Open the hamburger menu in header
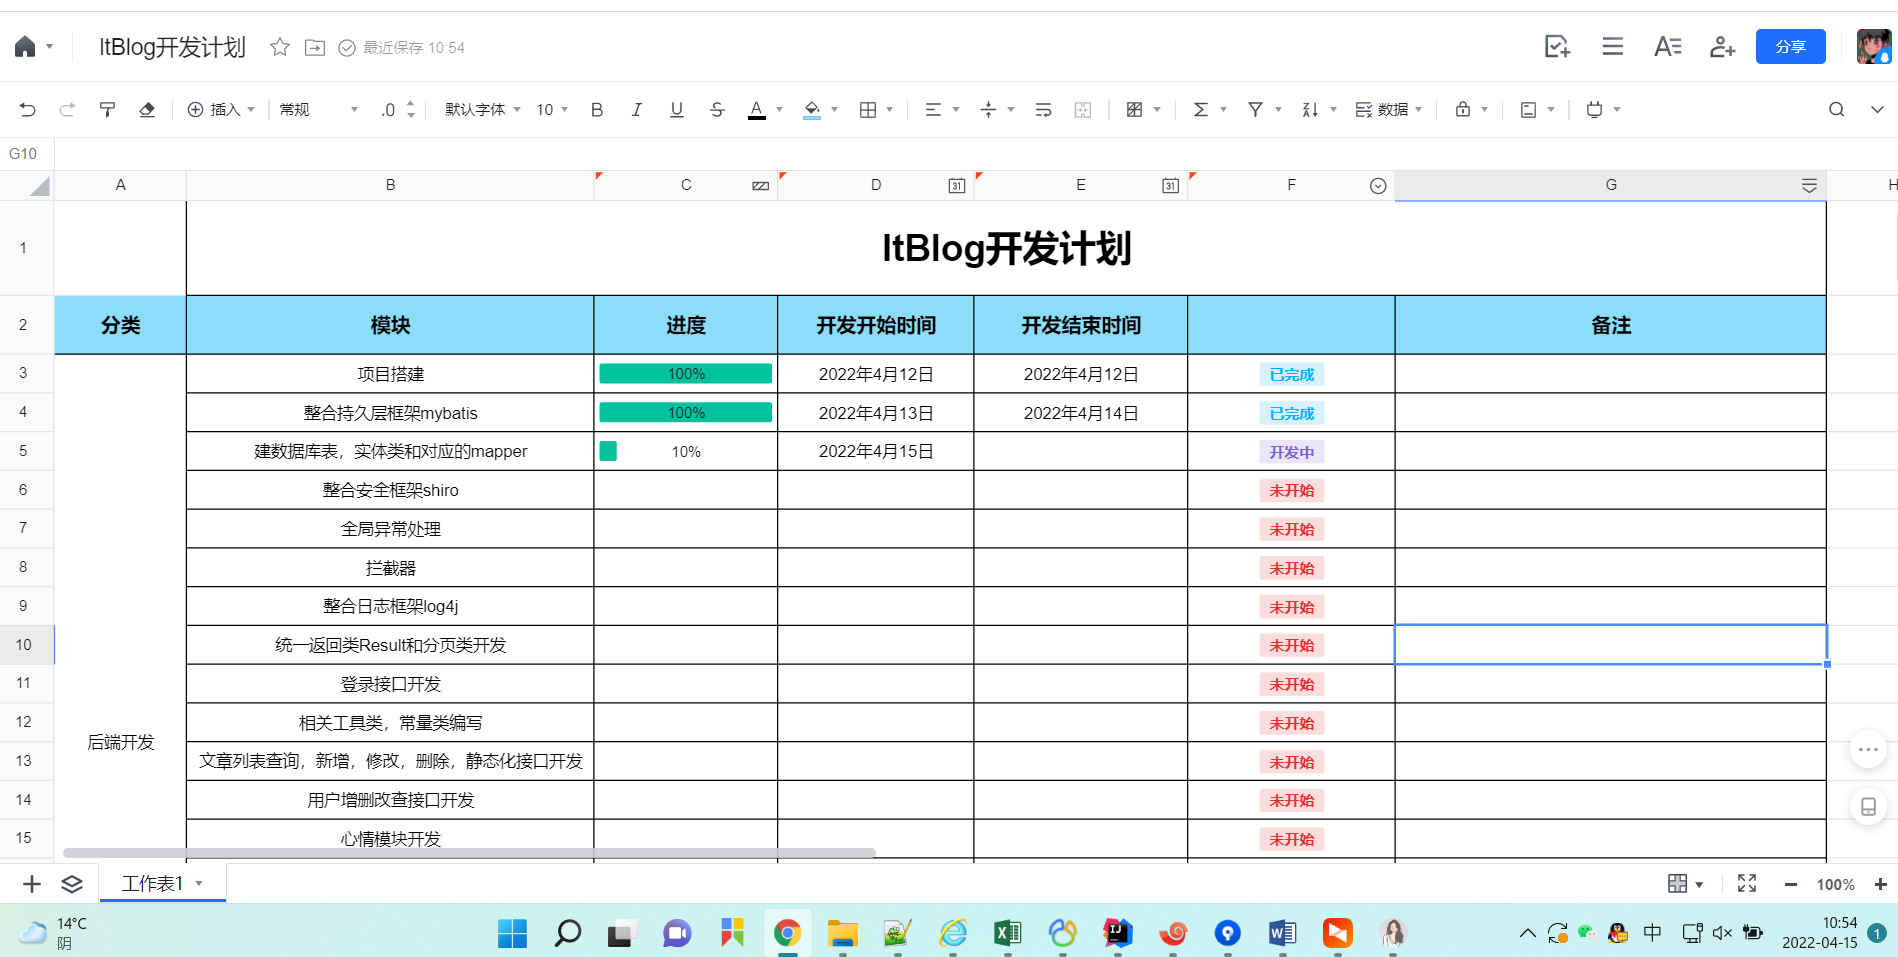Viewport: 1898px width, 957px height. point(1612,47)
